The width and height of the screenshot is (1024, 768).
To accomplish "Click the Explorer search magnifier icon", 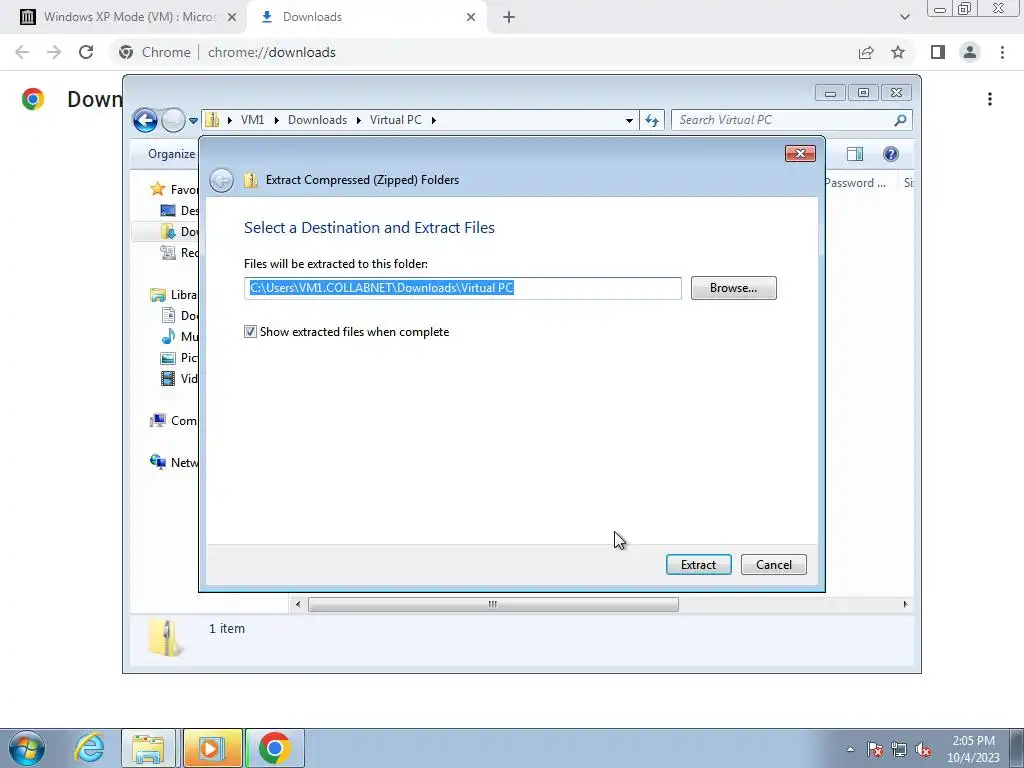I will 900,120.
